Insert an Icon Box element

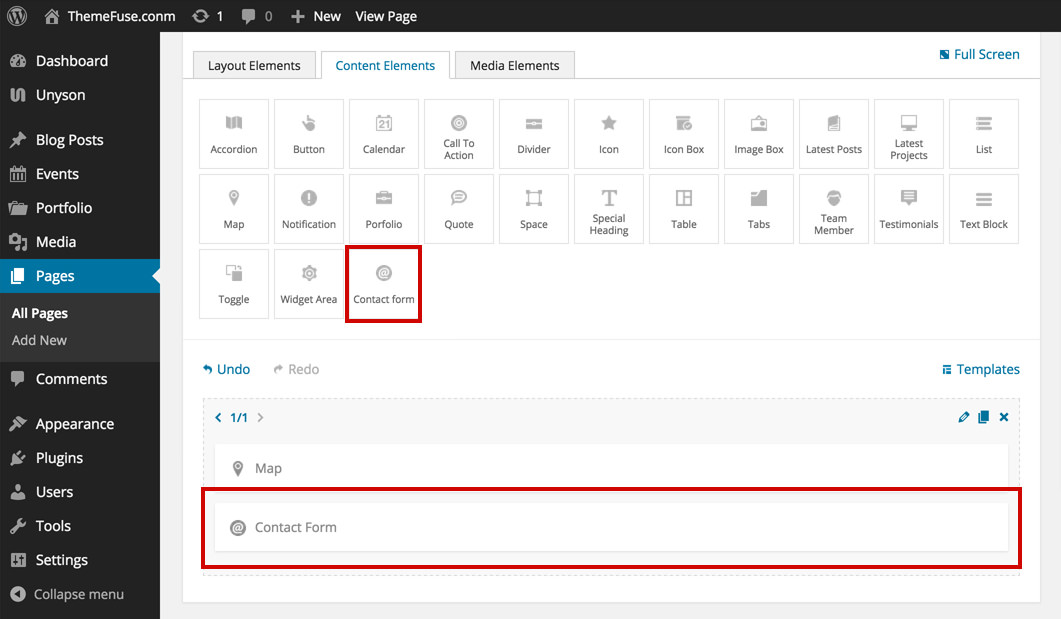click(x=683, y=134)
